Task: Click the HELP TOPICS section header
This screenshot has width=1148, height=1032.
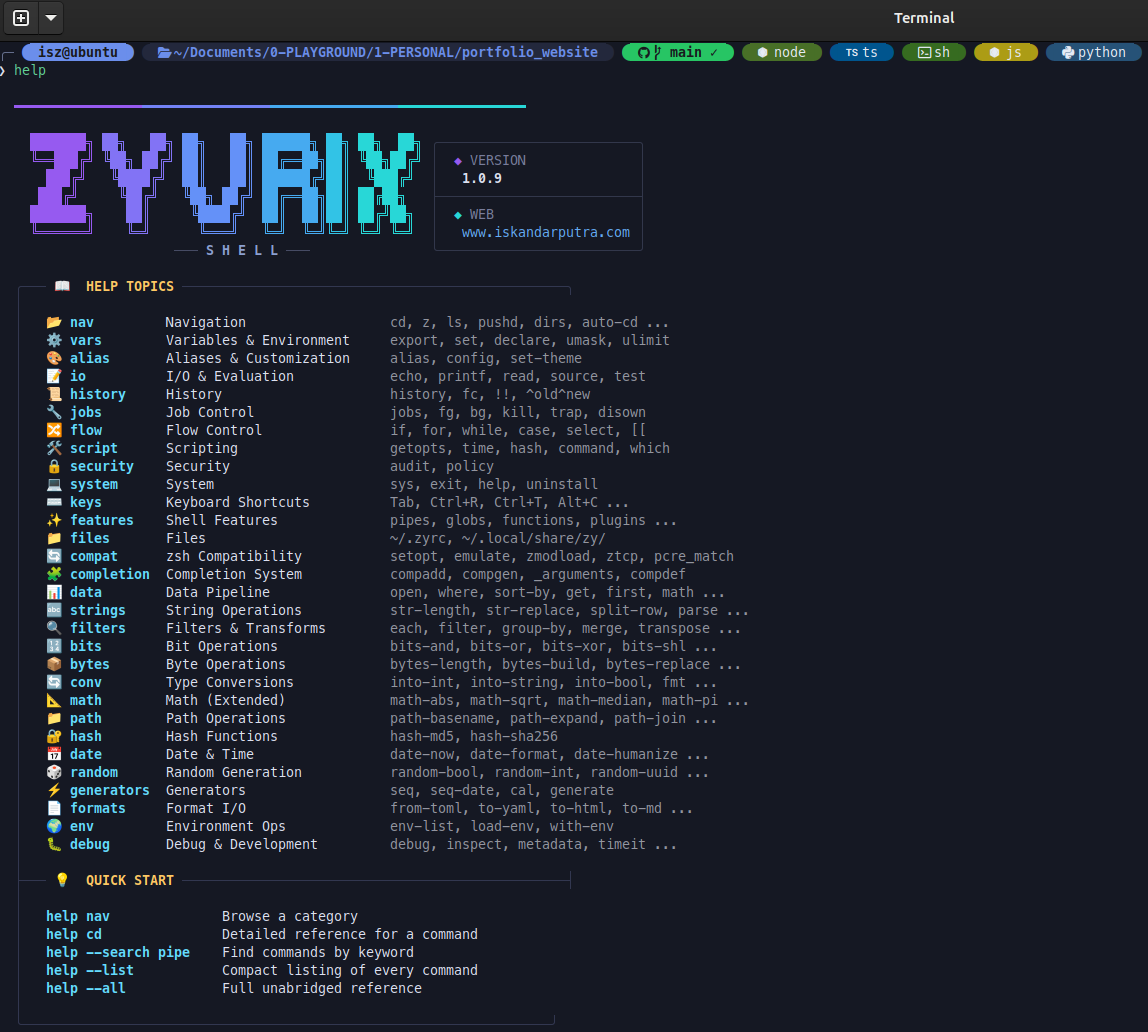Action: tap(129, 286)
